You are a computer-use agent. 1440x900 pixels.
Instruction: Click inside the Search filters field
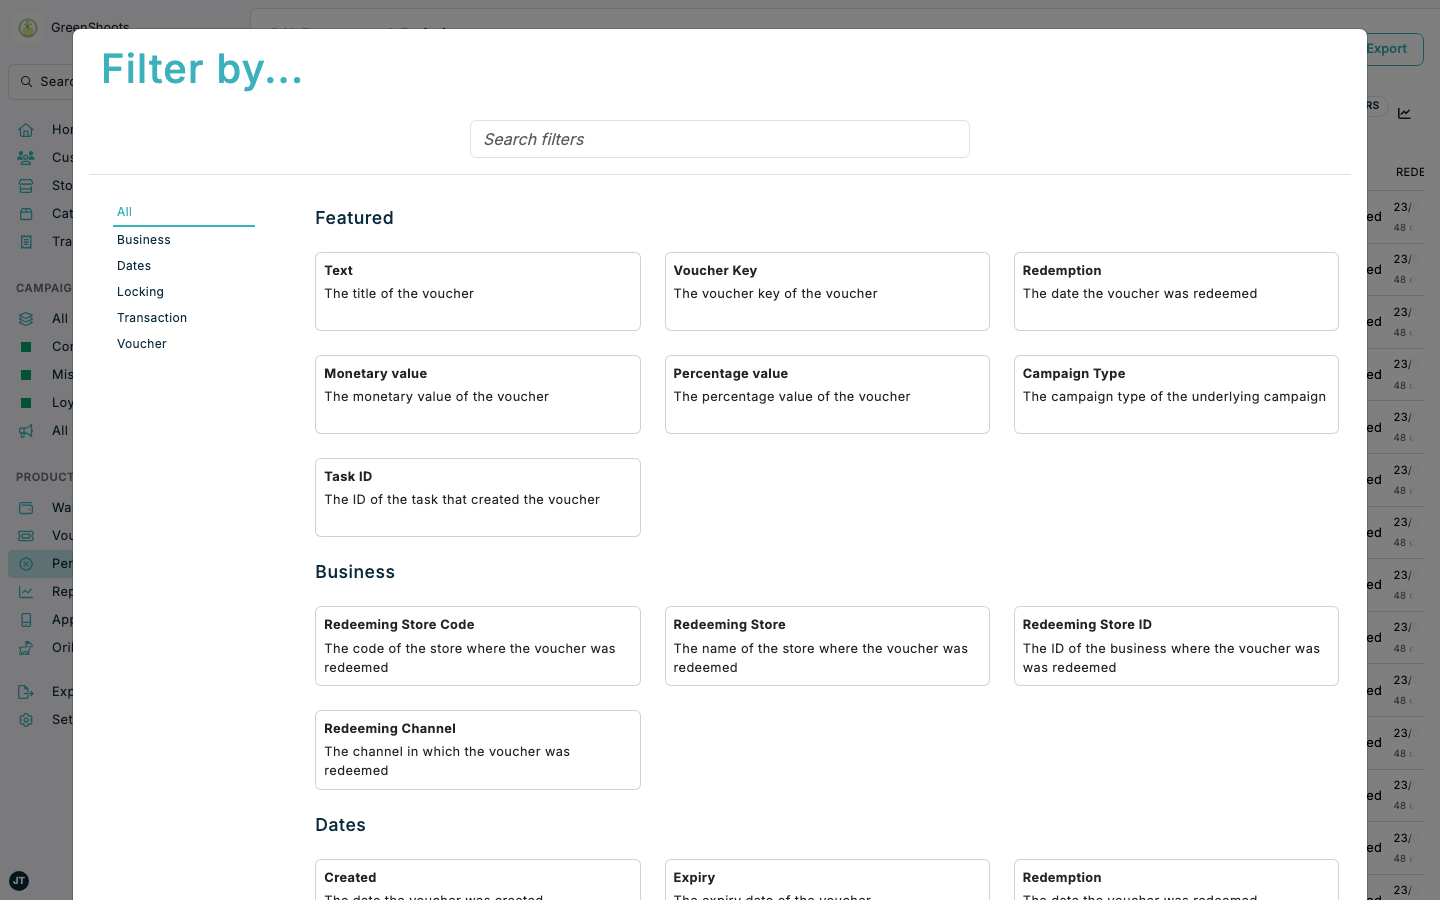click(719, 139)
